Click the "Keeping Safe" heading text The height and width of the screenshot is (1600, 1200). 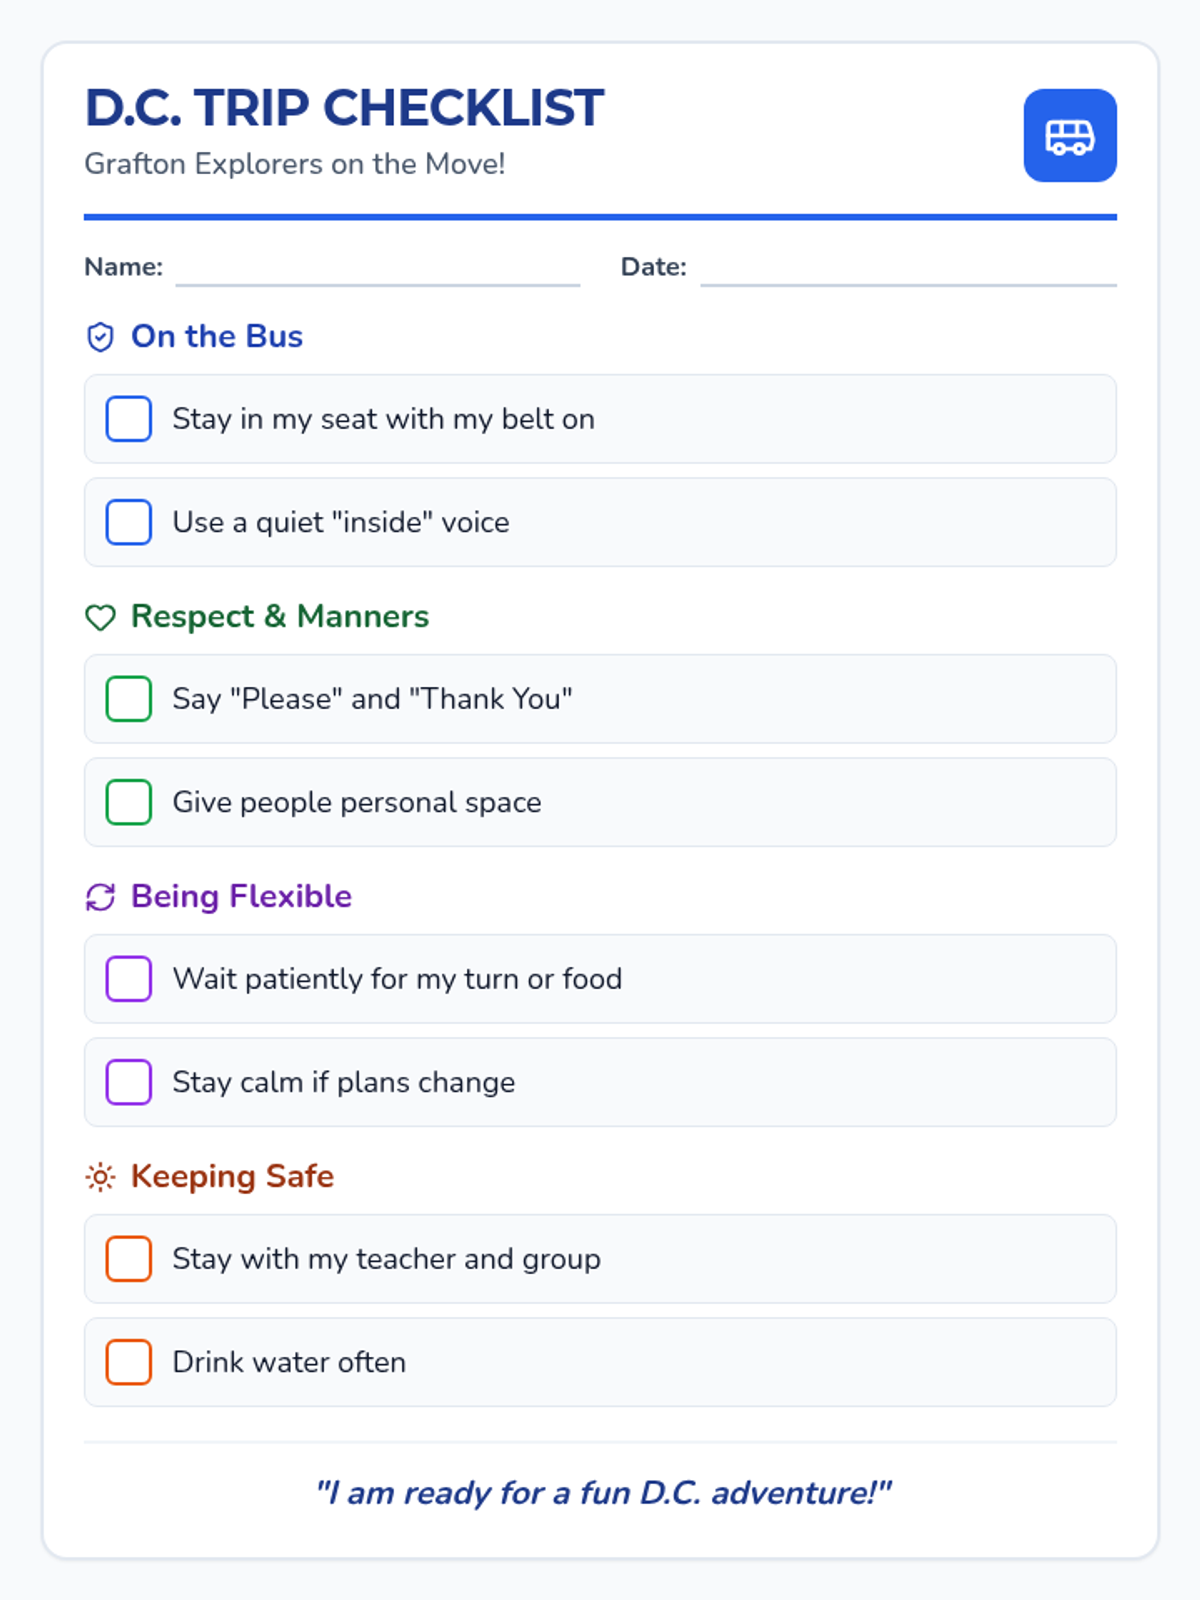click(x=232, y=1177)
